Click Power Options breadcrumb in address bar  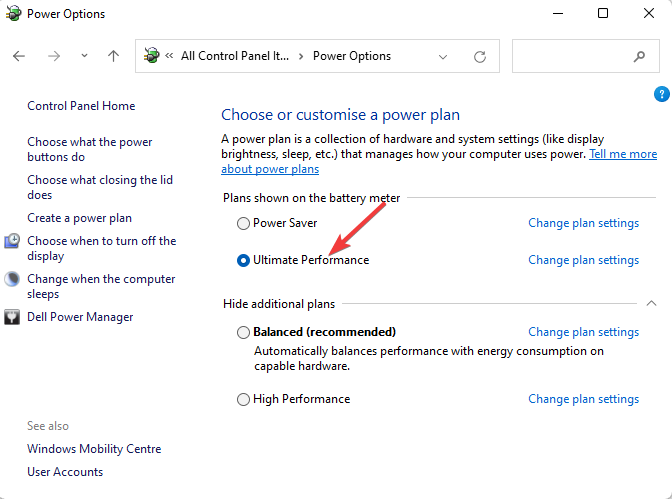click(352, 56)
